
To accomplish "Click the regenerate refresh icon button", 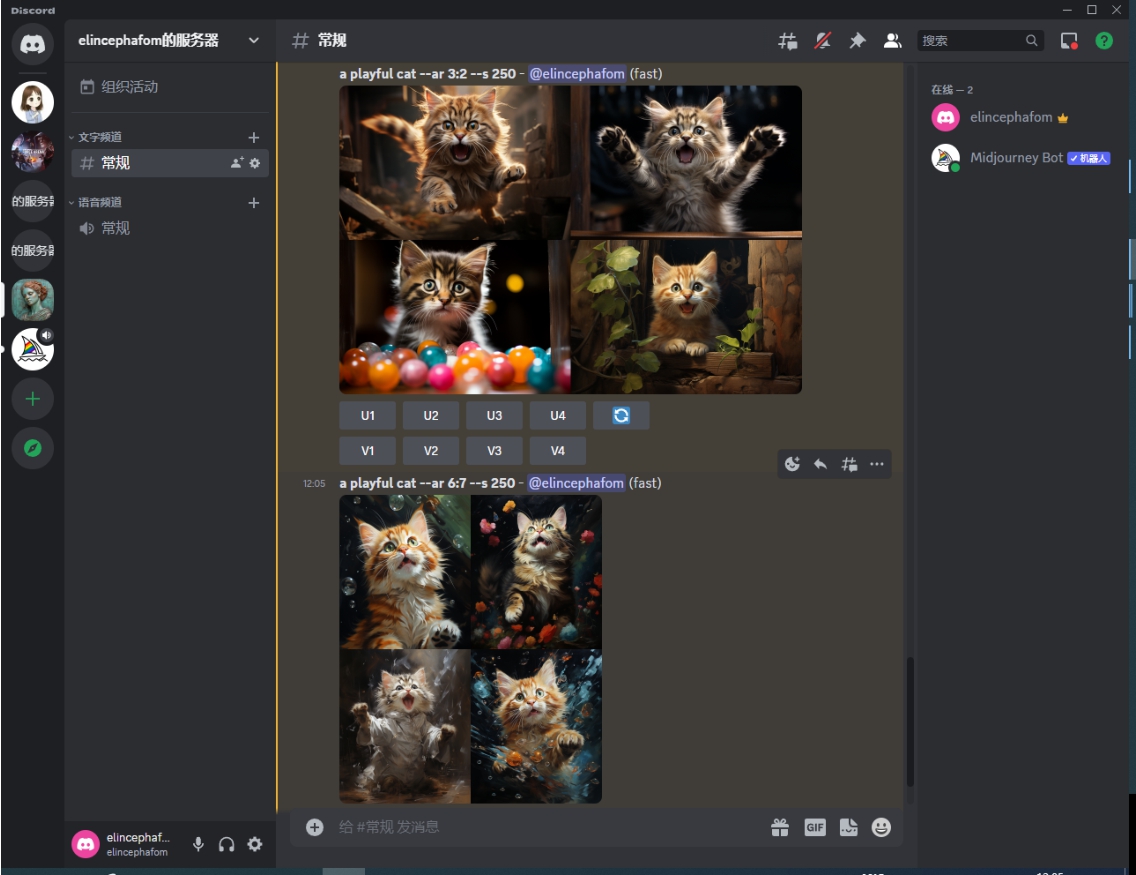I will (621, 415).
